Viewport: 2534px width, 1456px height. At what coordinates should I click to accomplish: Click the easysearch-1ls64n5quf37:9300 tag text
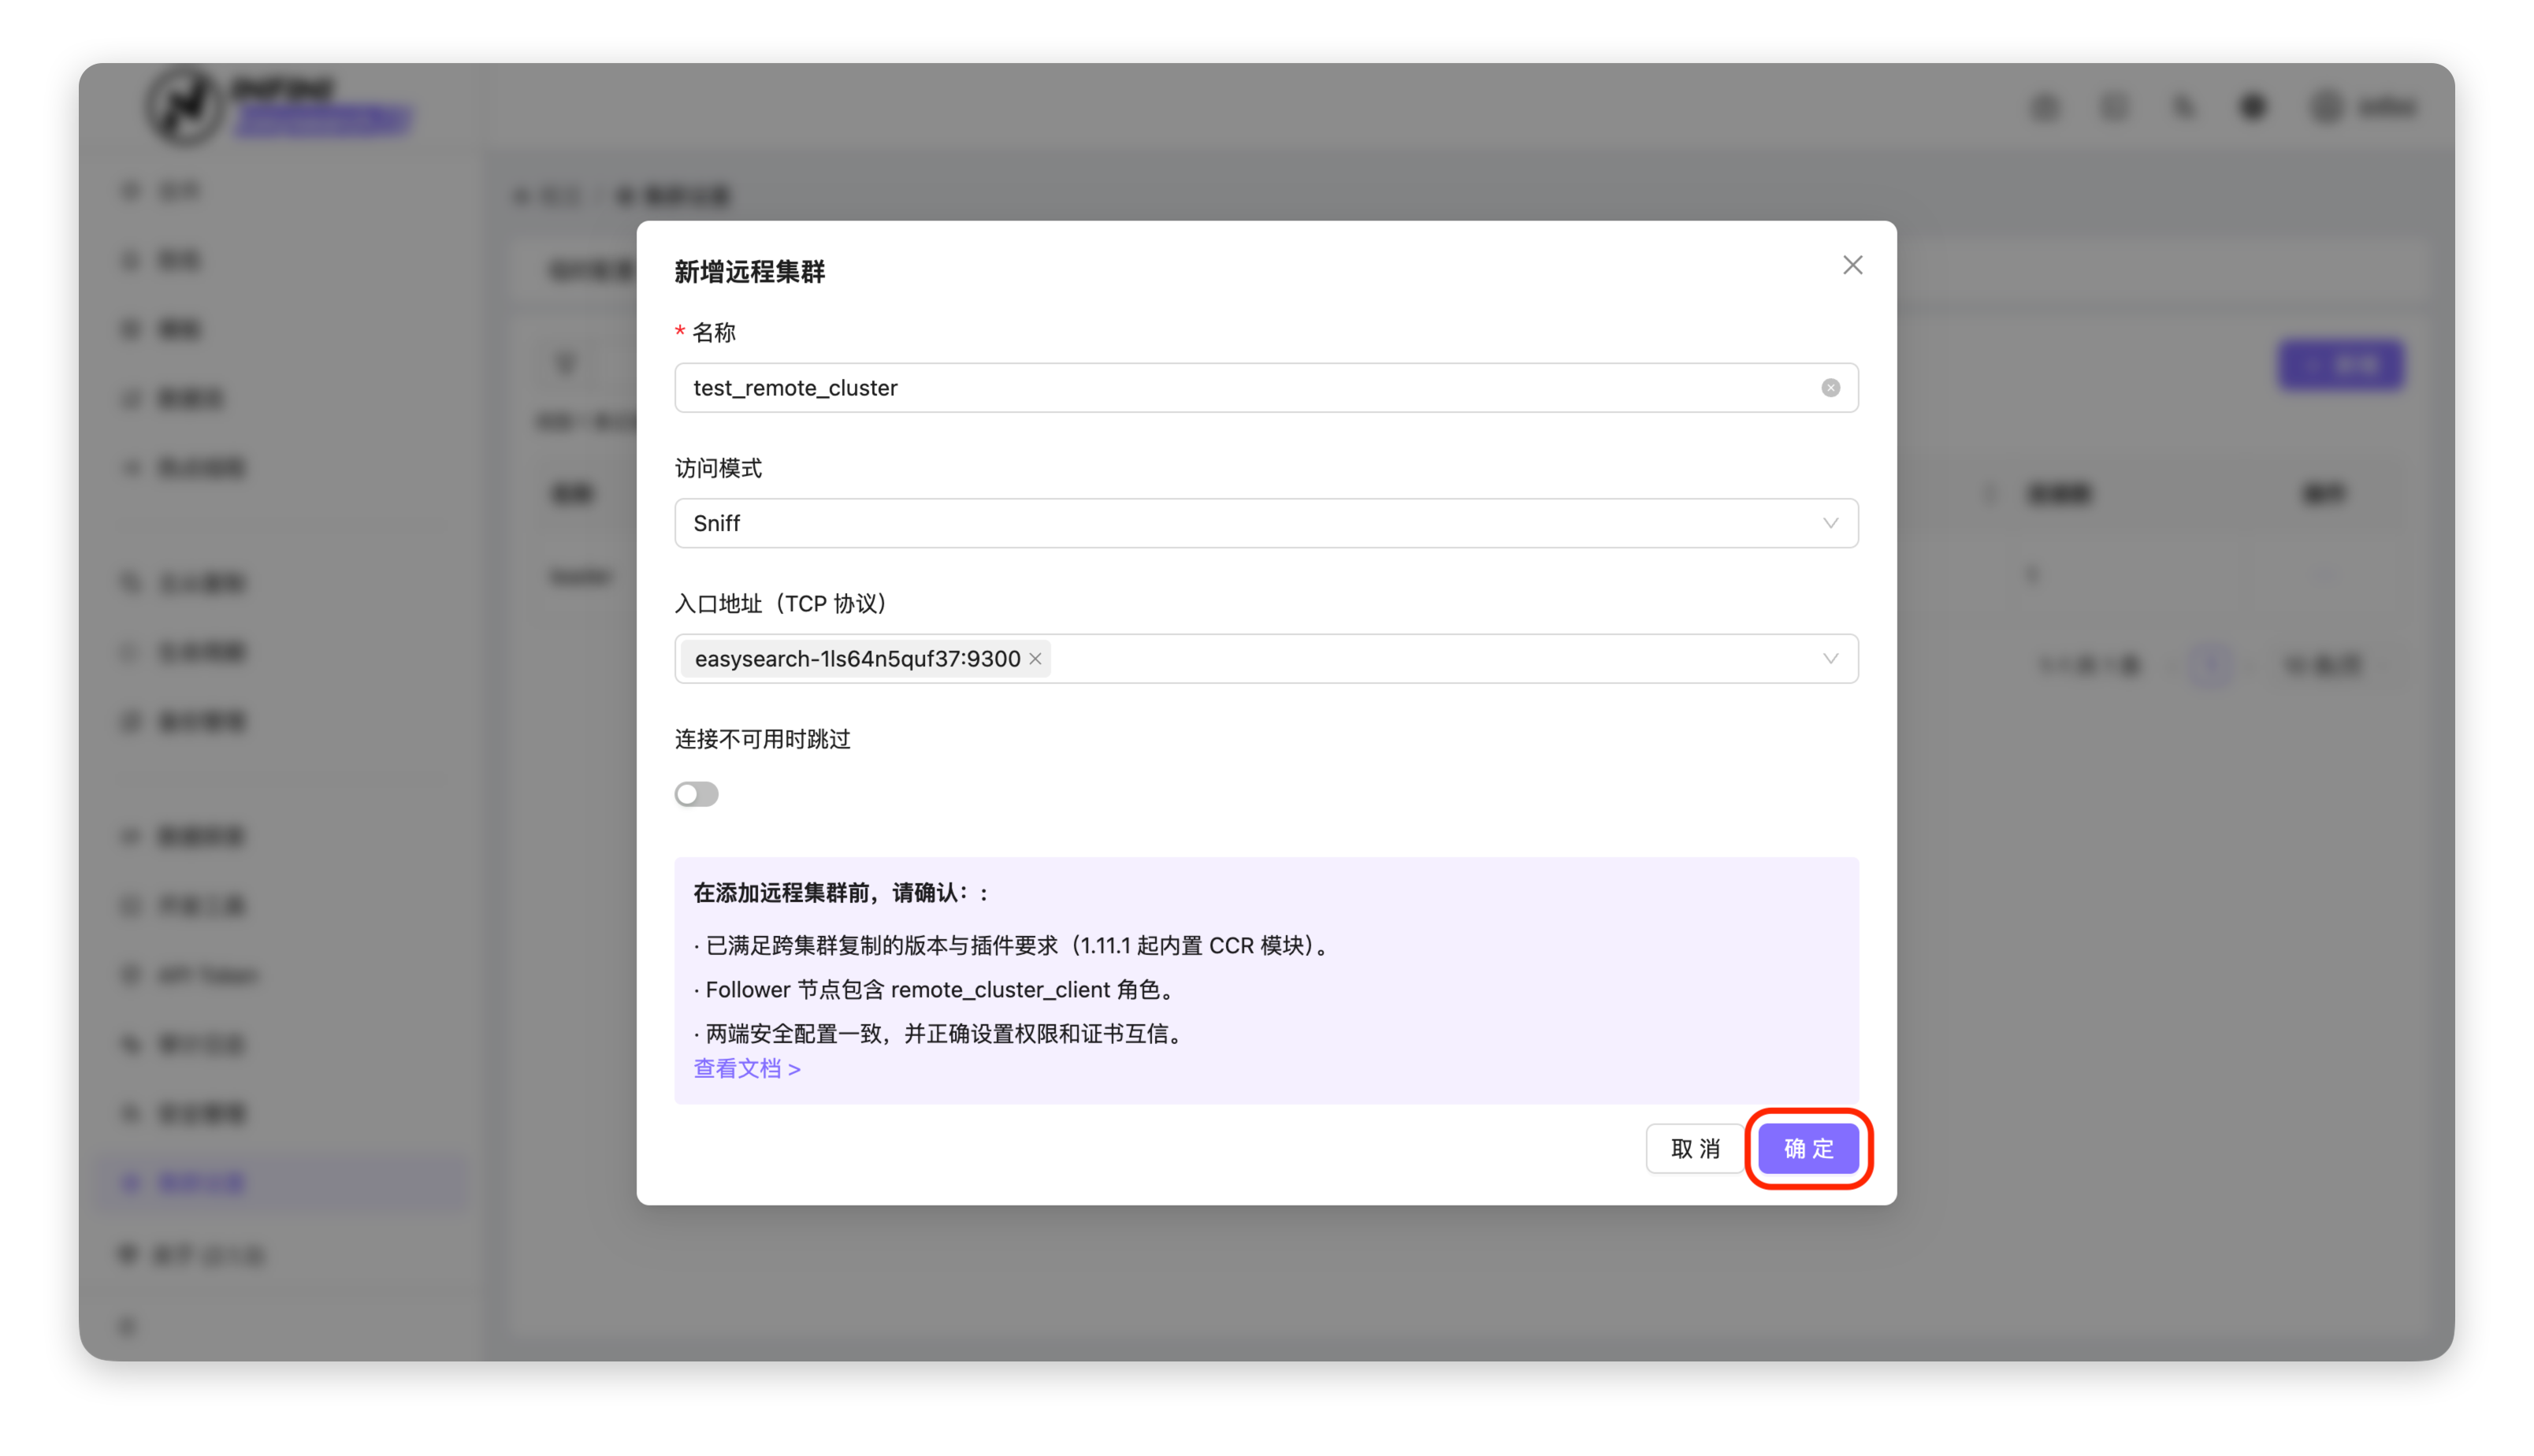pyautogui.click(x=857, y=659)
